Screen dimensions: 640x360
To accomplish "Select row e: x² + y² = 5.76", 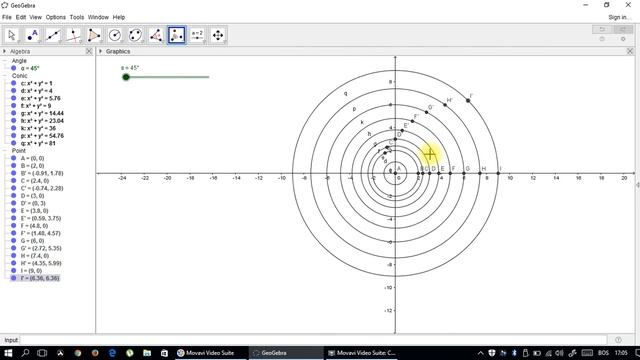I will 40,98.
